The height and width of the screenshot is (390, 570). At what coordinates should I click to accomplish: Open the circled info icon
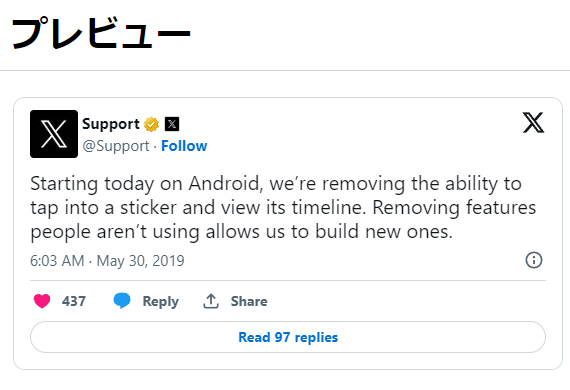[534, 260]
